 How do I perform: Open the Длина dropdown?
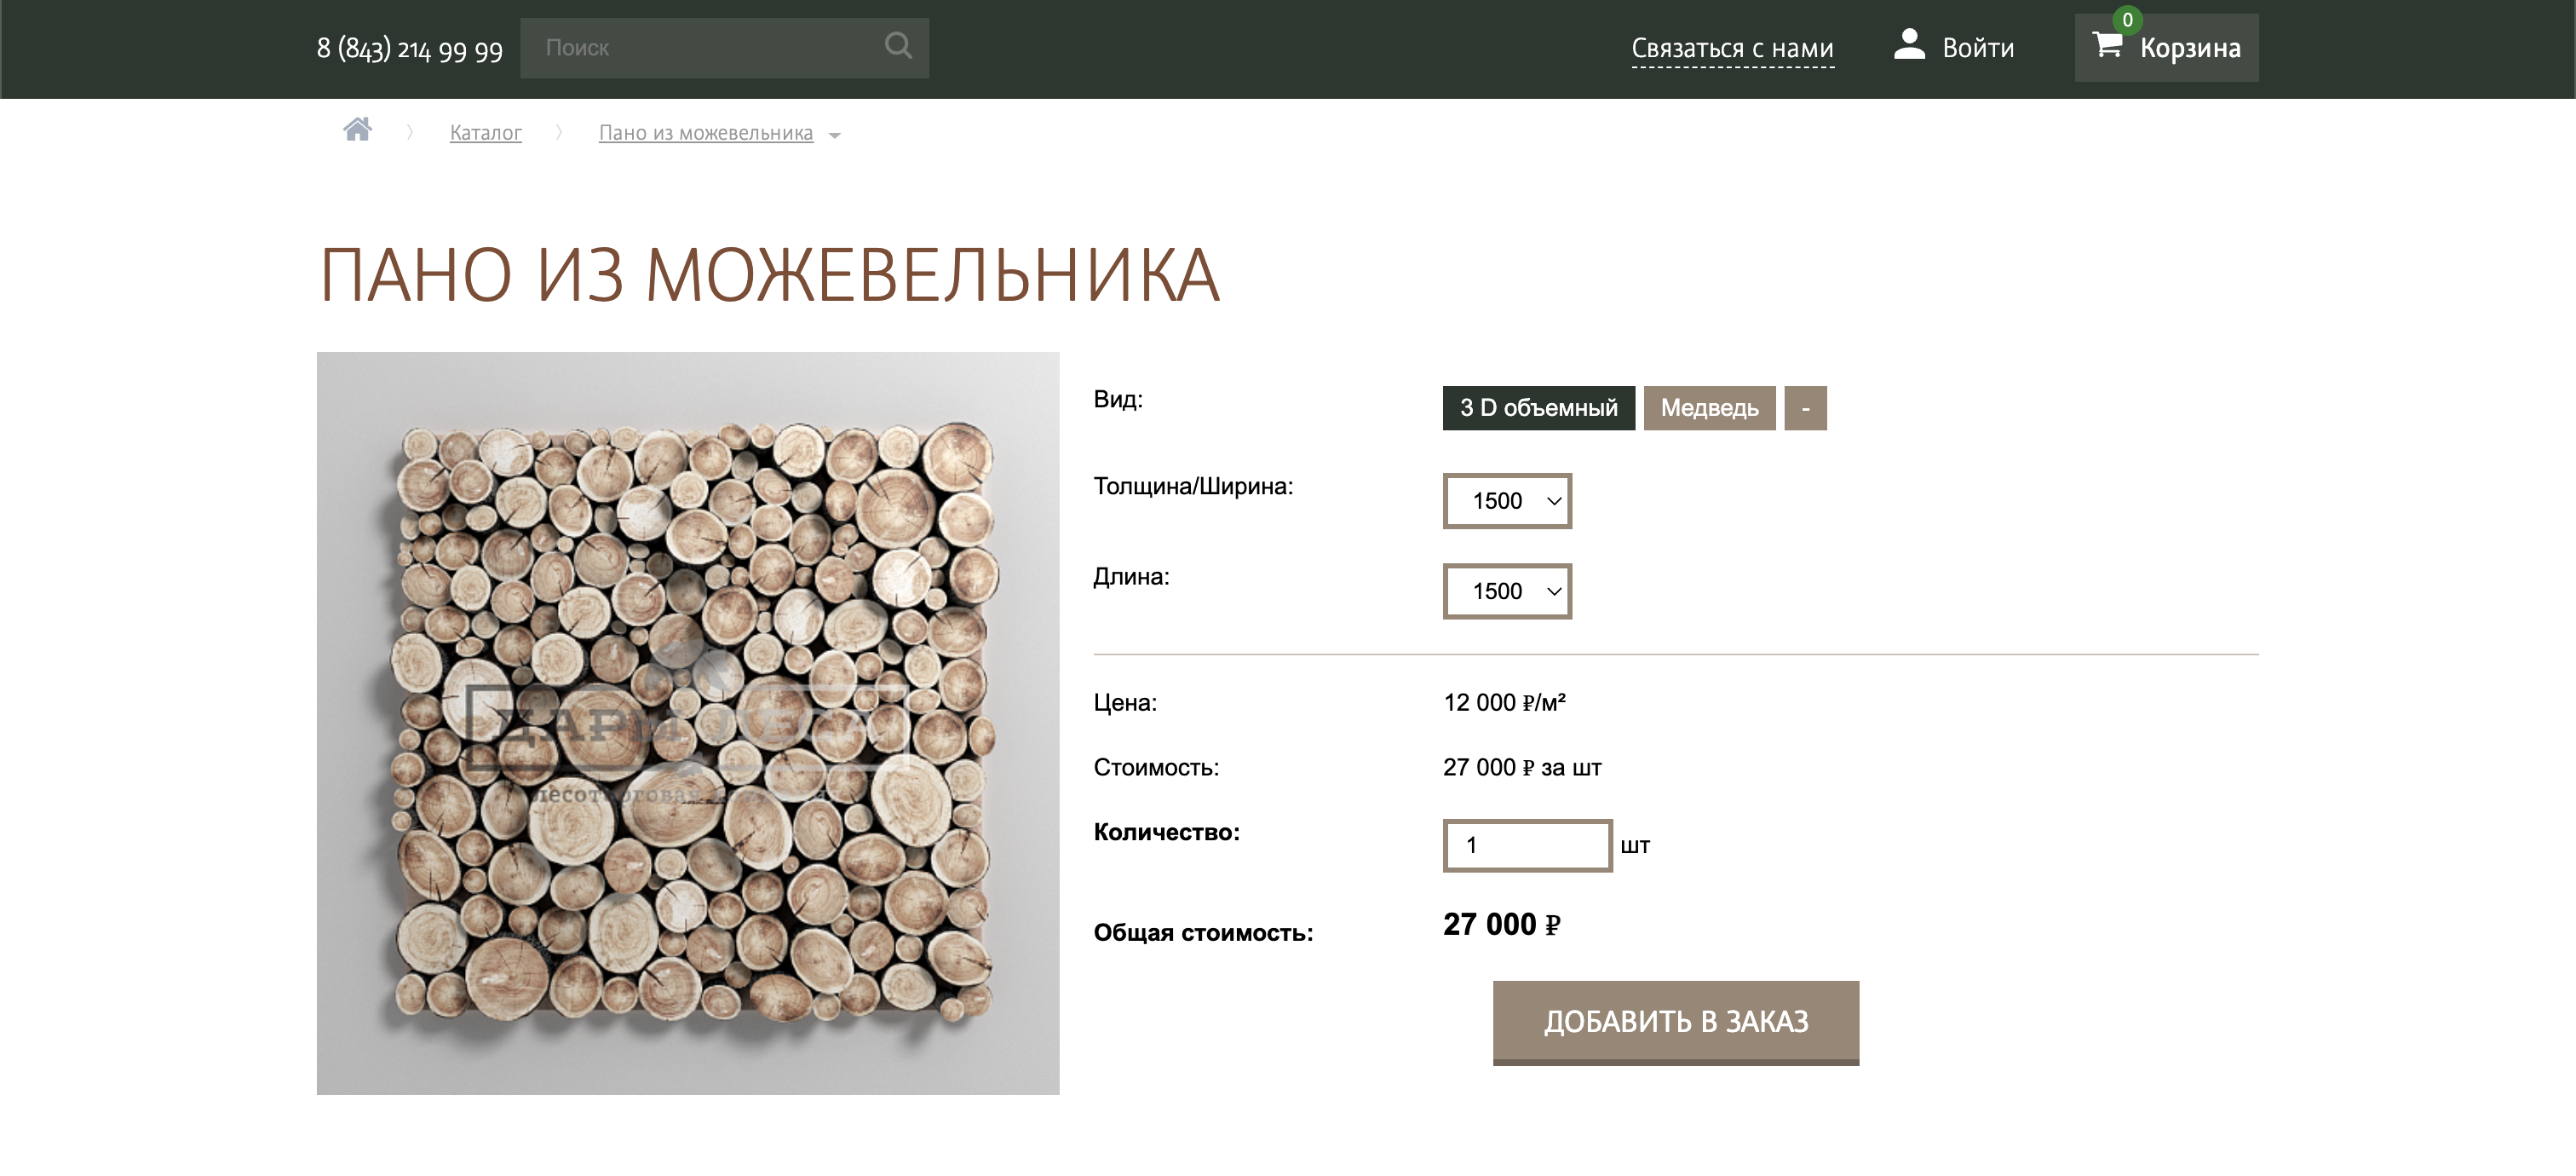(1507, 591)
